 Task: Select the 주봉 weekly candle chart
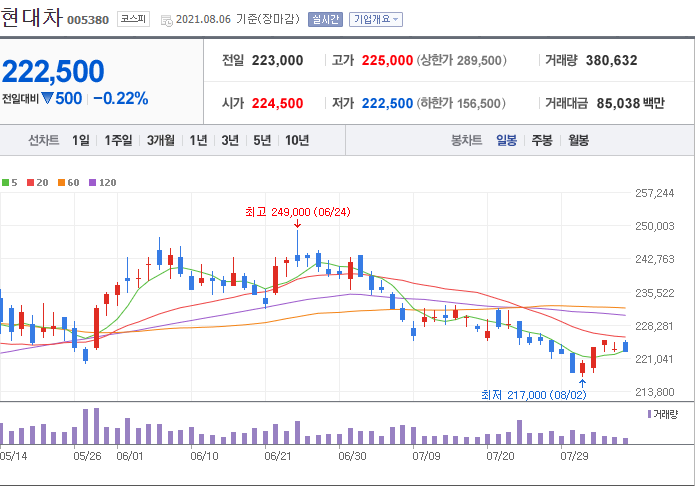[542, 141]
